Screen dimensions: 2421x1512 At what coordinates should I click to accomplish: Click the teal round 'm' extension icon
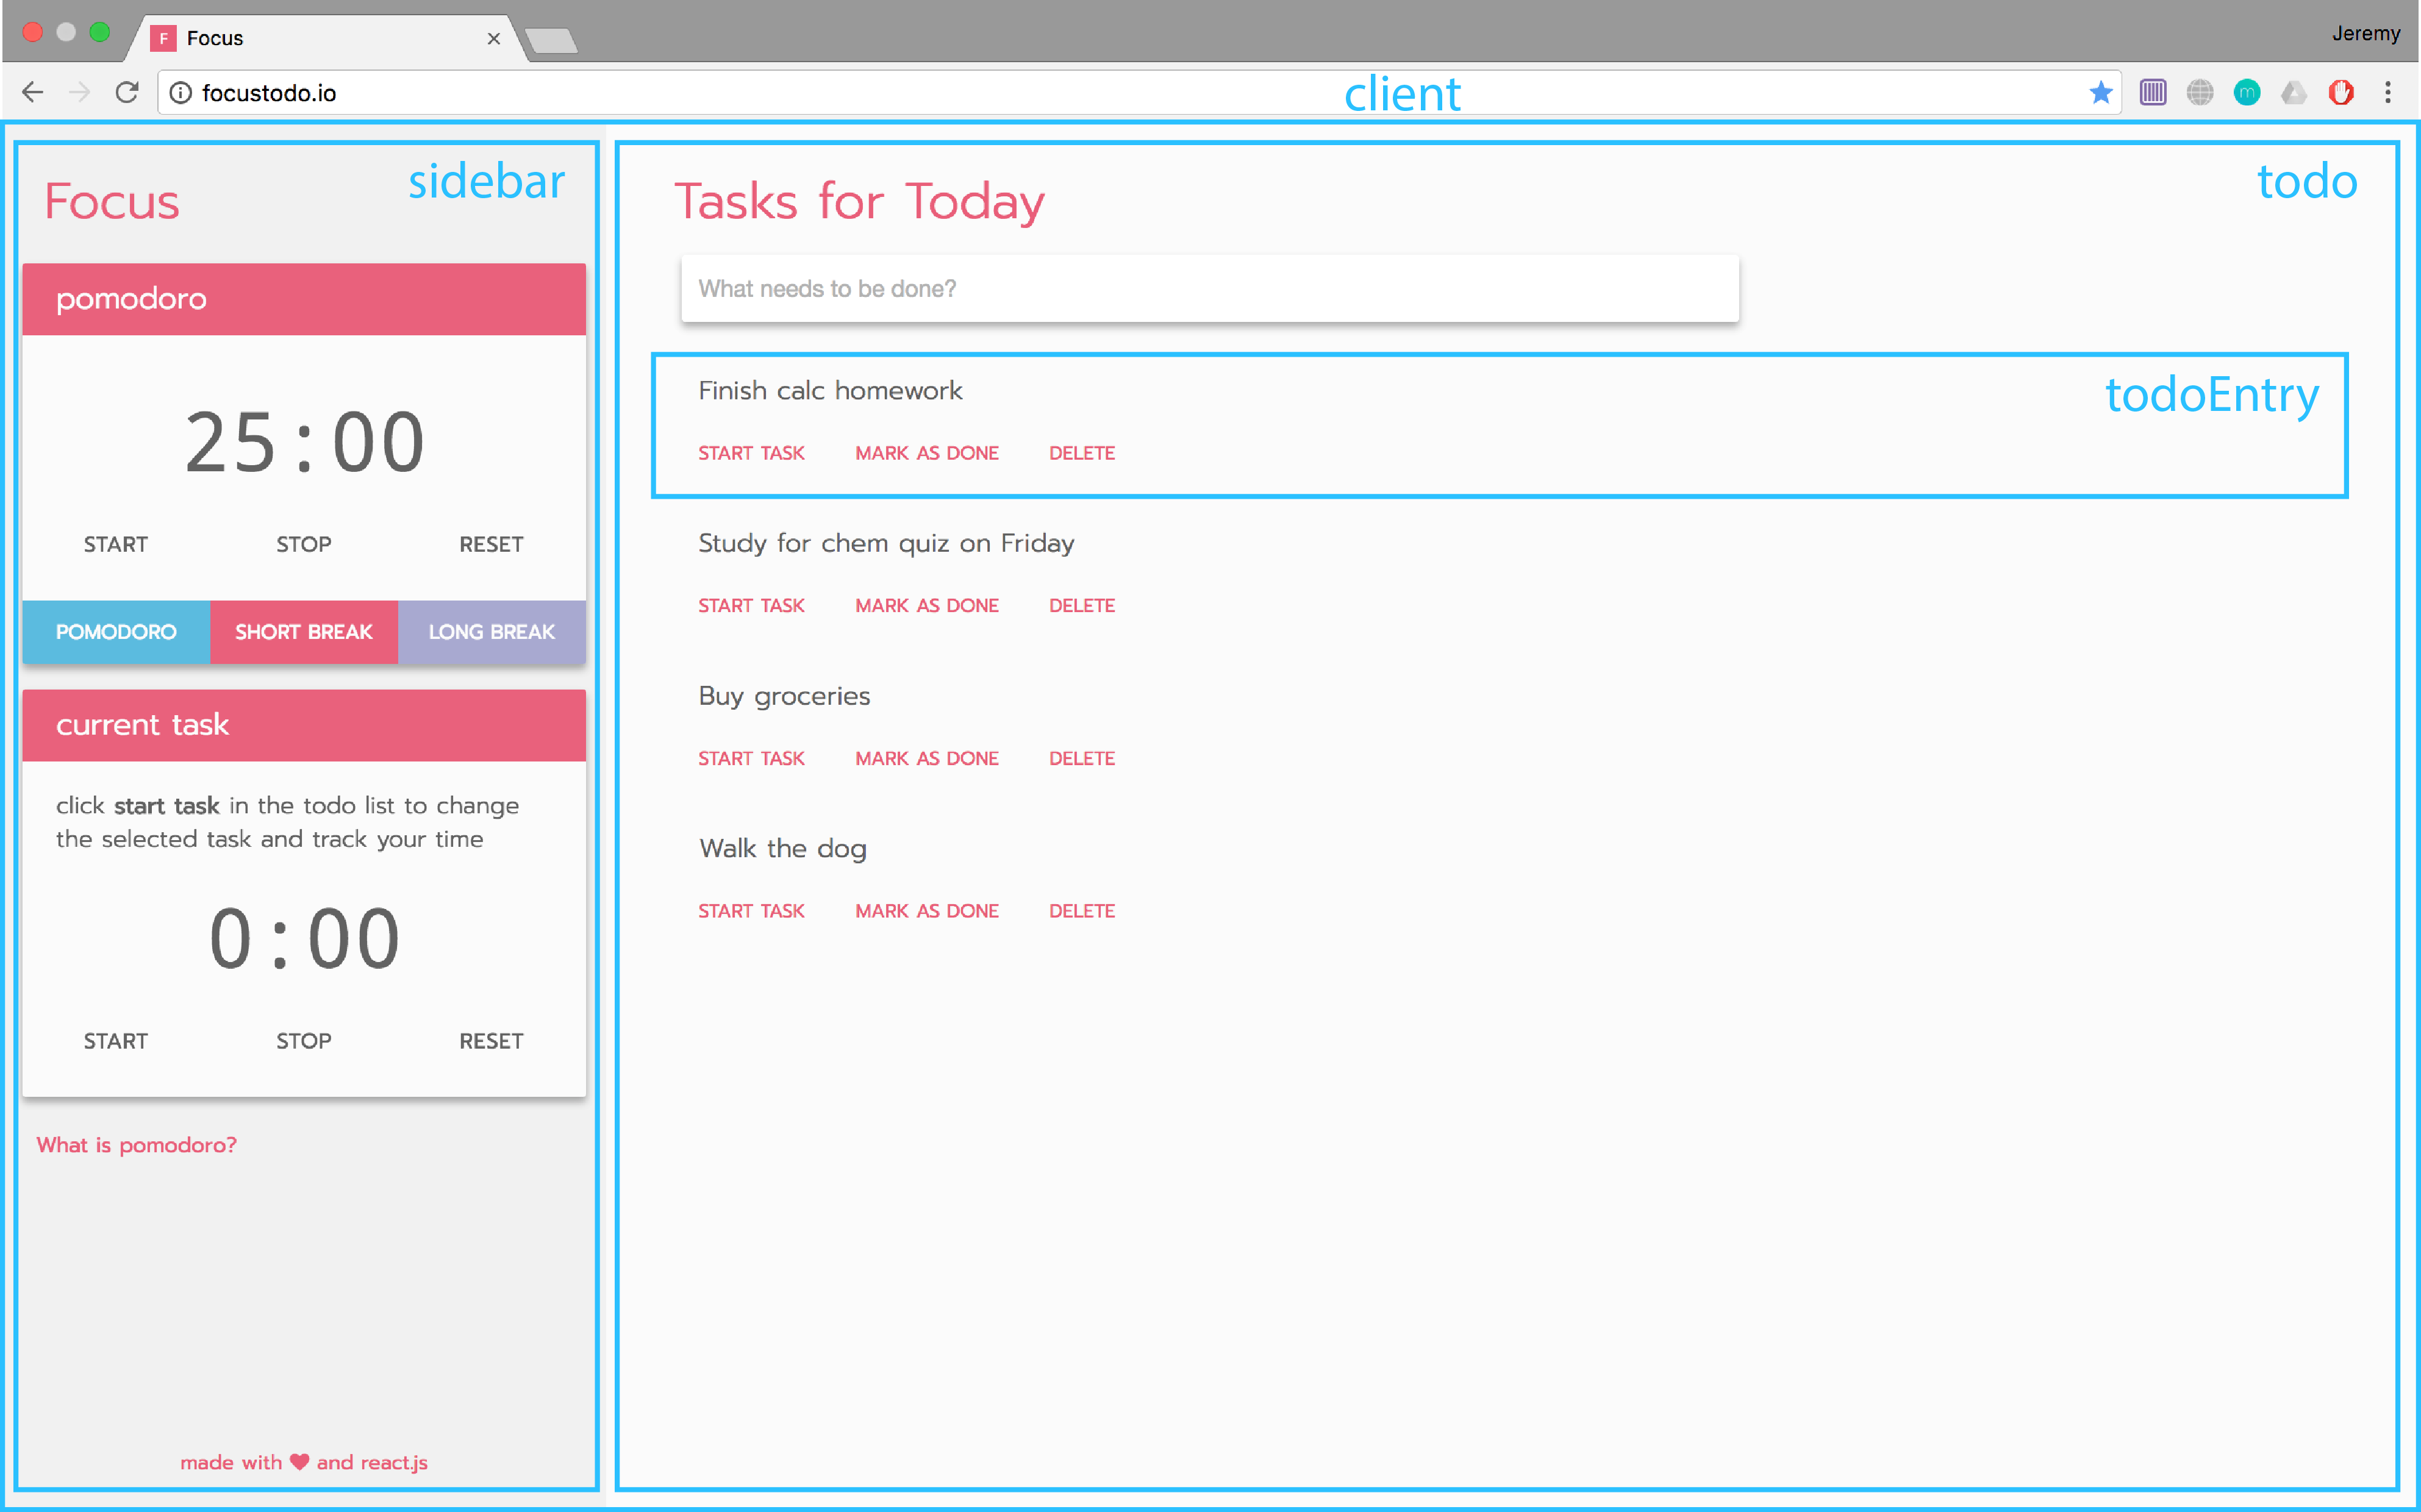(2247, 93)
